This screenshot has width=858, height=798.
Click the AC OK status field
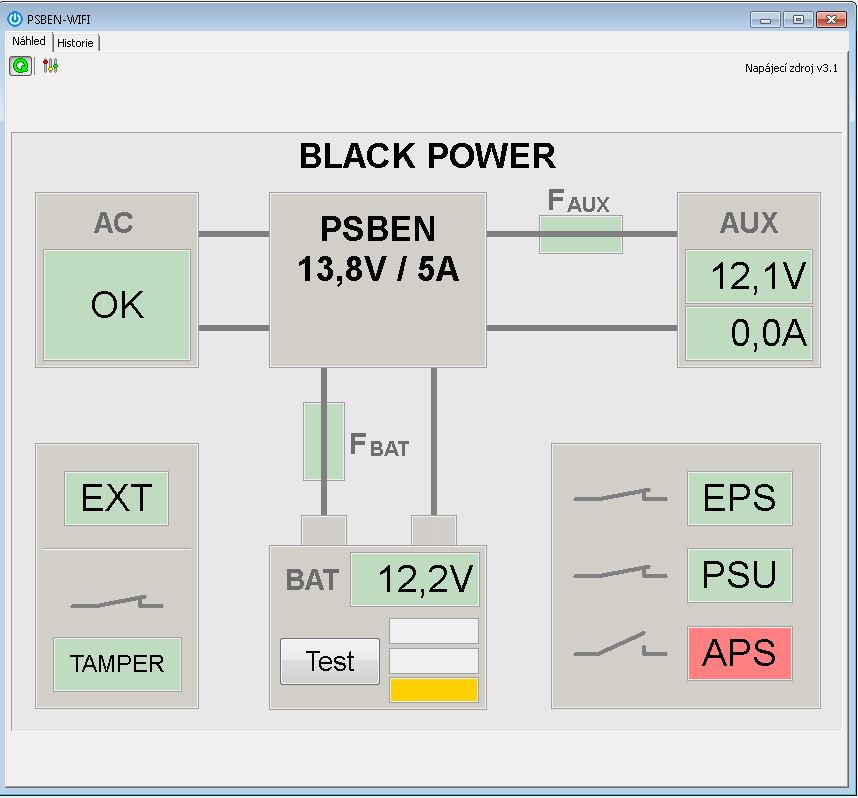pos(117,305)
